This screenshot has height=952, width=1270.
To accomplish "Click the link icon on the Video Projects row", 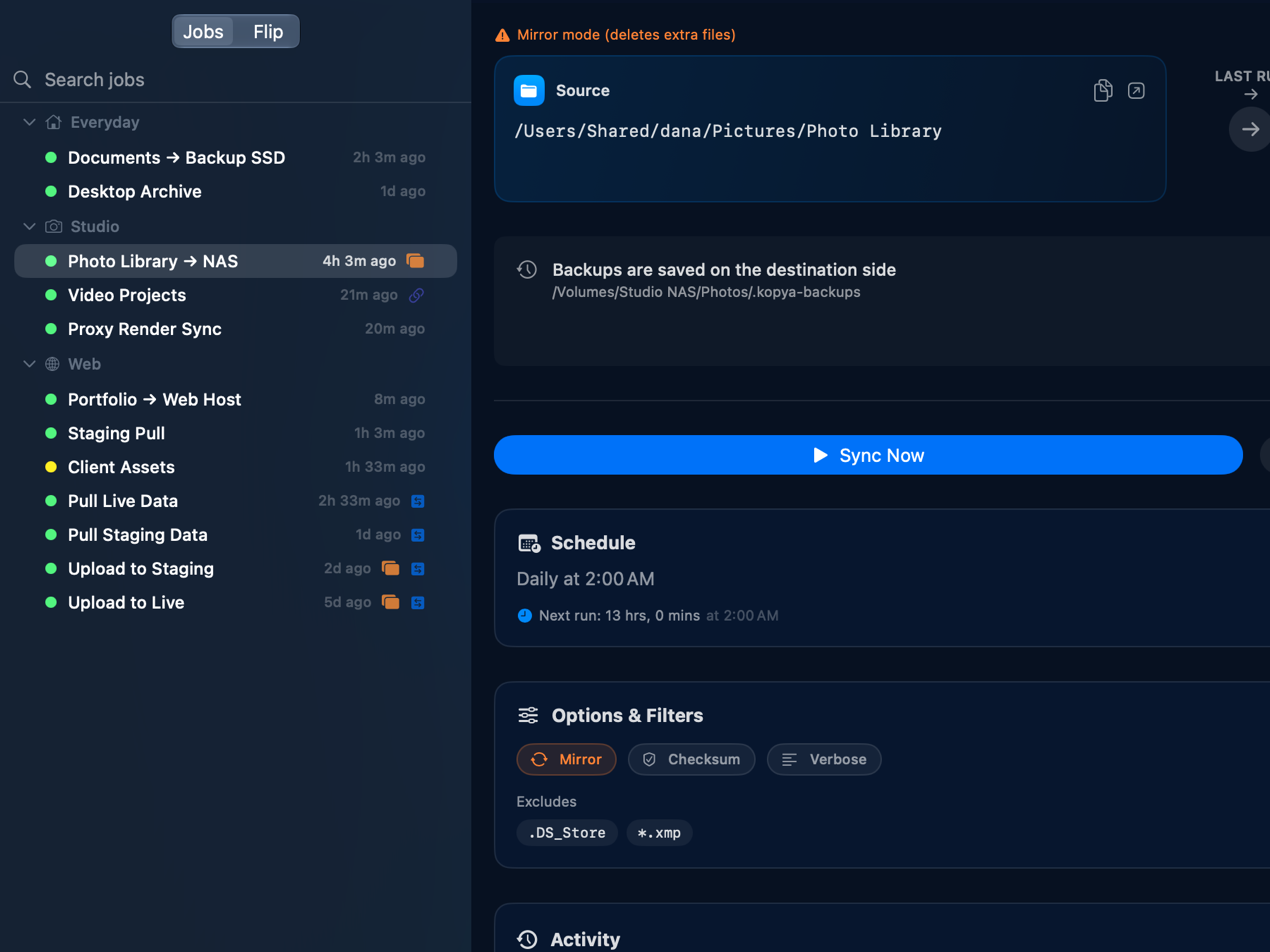I will click(417, 295).
